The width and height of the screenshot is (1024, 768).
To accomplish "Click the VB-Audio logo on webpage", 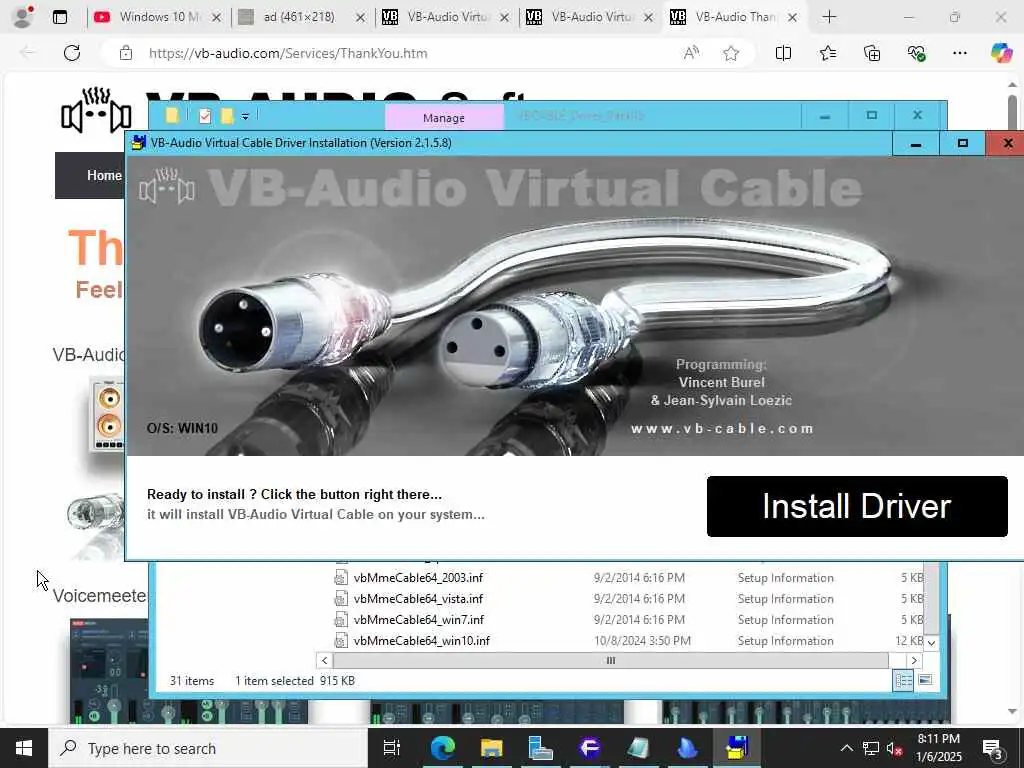I will [x=96, y=111].
